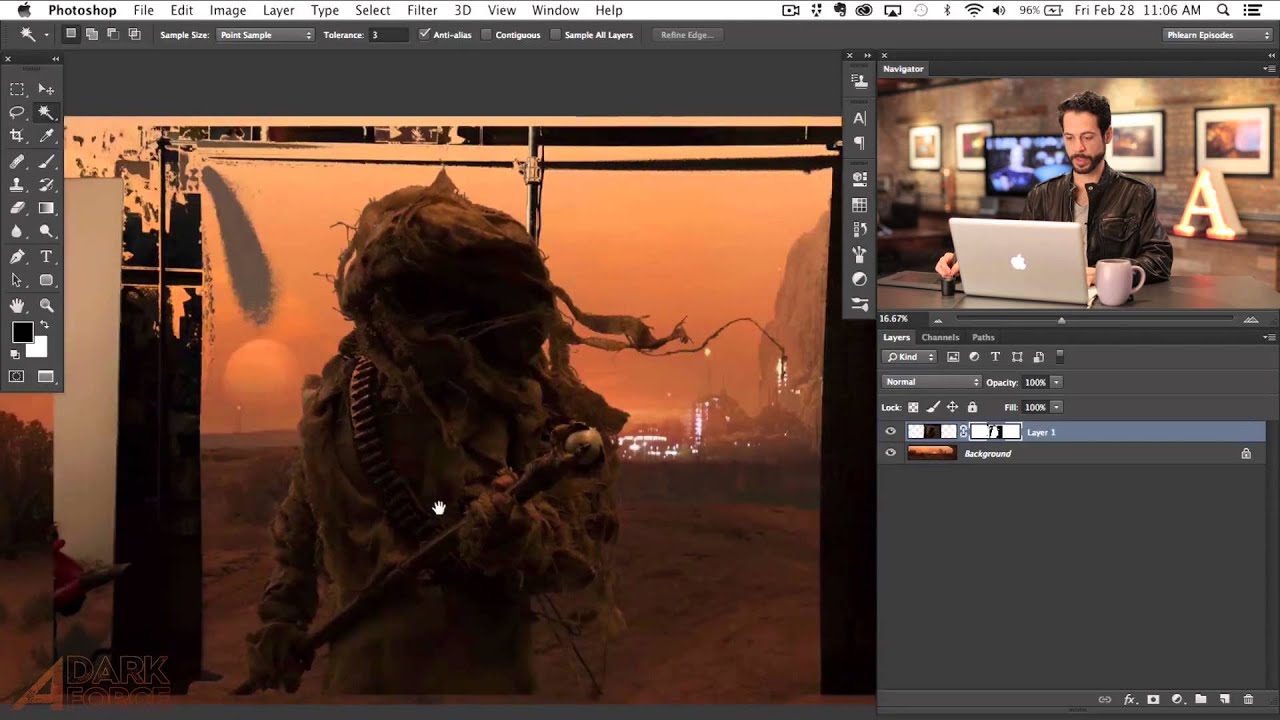Image resolution: width=1280 pixels, height=720 pixels.
Task: Open the Layer menu
Action: coord(278,10)
